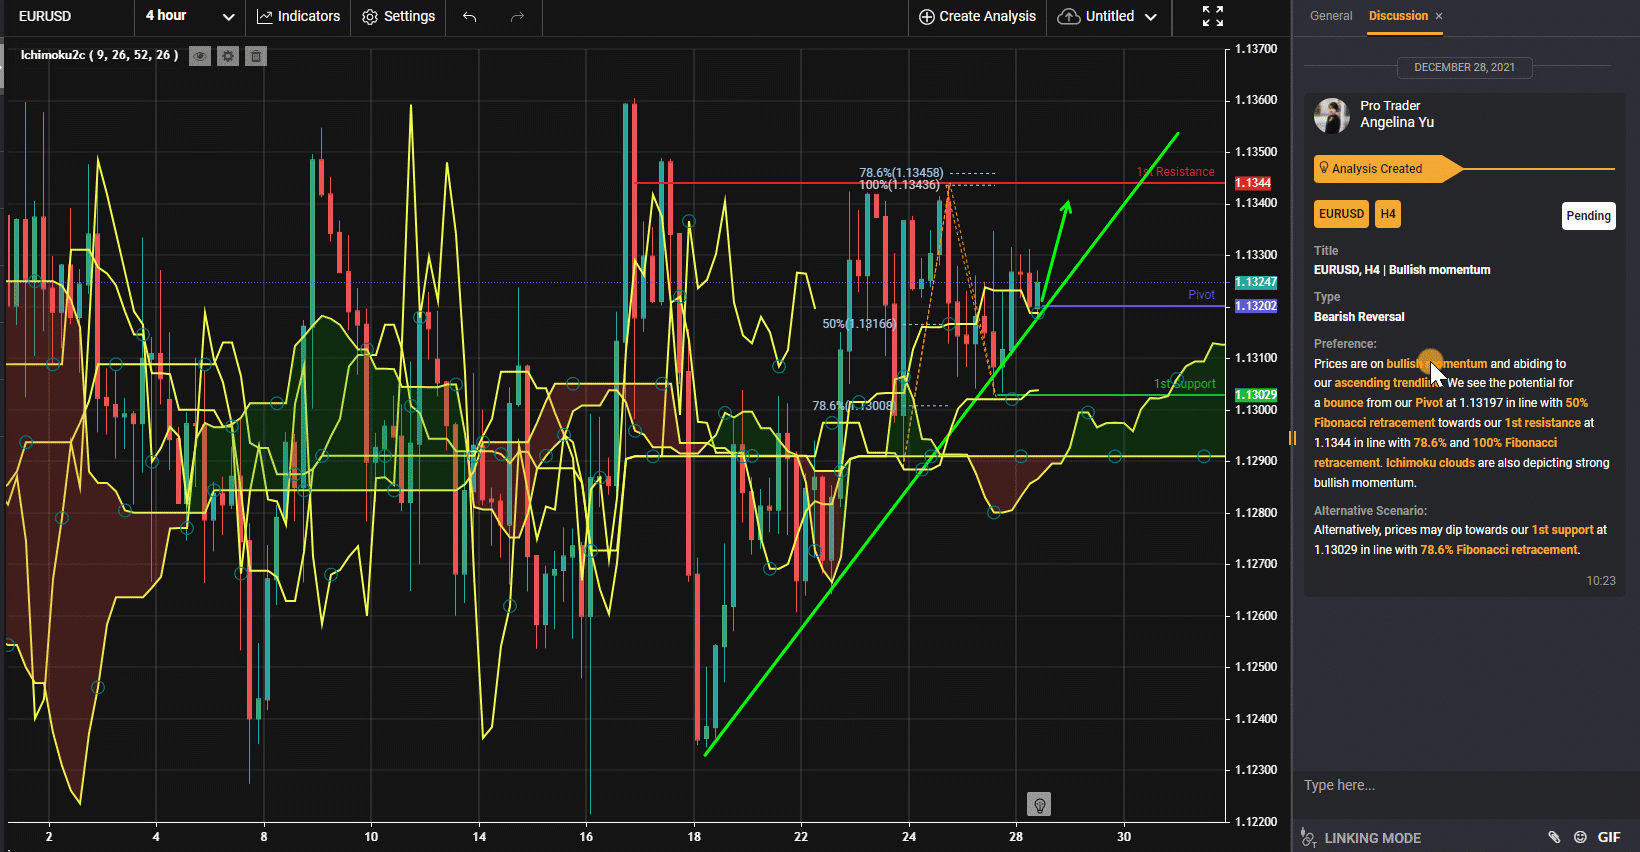This screenshot has height=852, width=1640.
Task: Click the 1st Support line label
Action: click(x=1185, y=384)
